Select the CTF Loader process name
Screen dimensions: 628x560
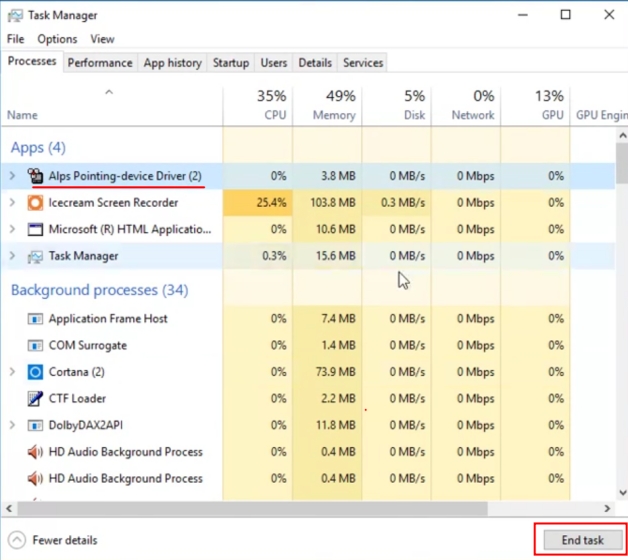tap(77, 399)
